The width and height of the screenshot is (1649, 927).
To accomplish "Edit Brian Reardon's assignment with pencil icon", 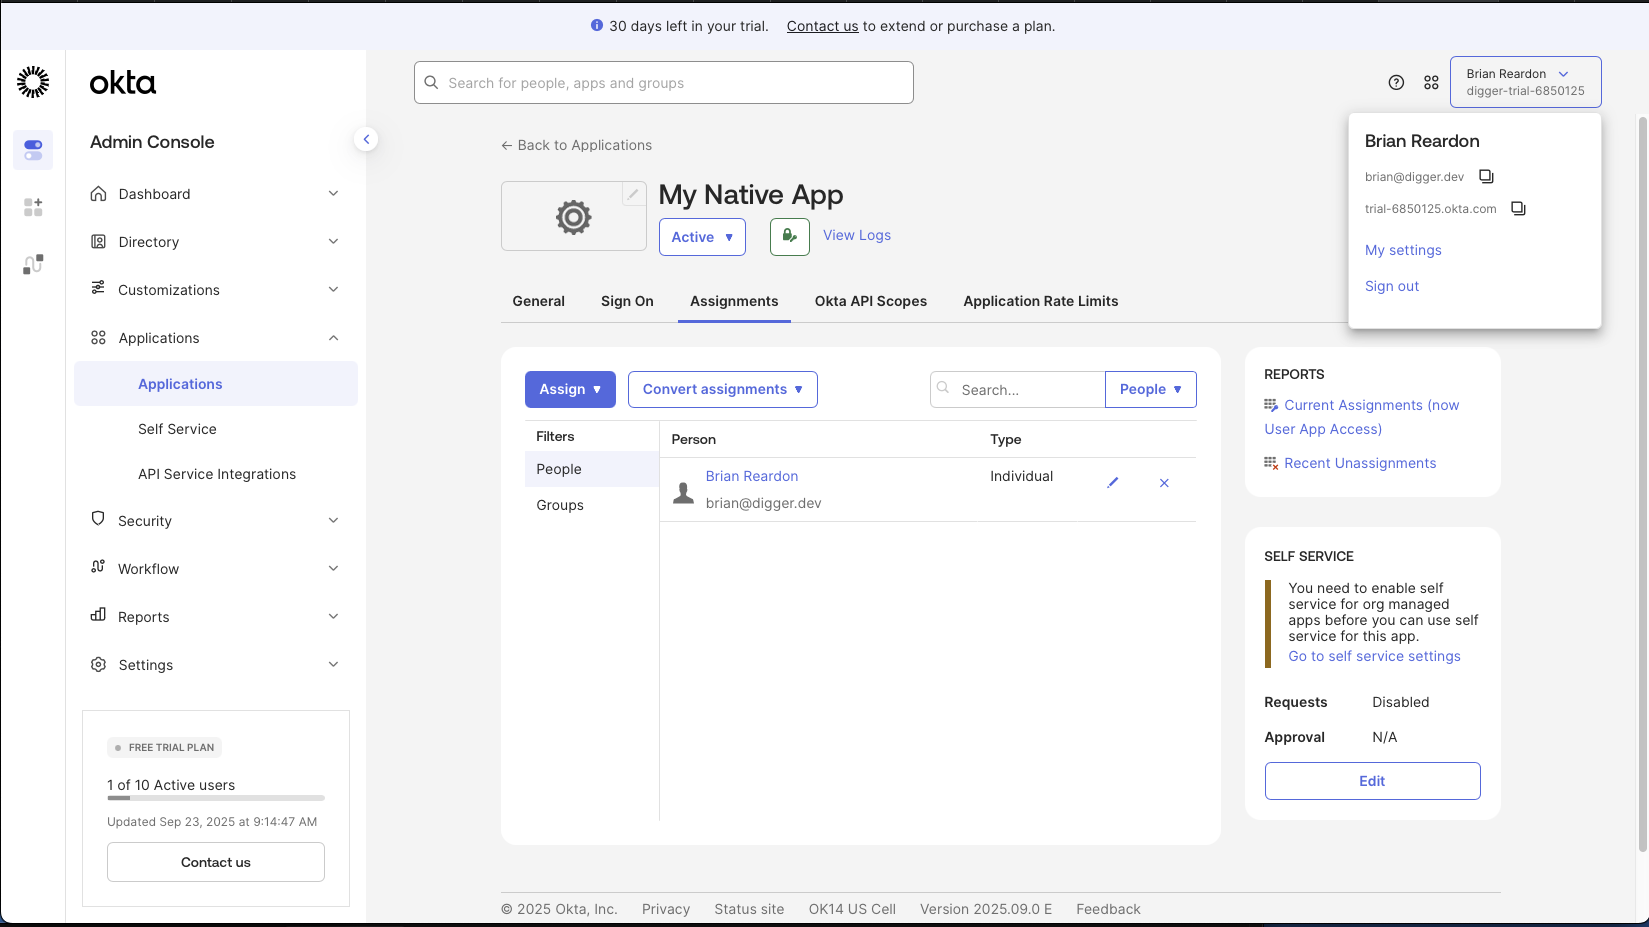I will click(1112, 483).
